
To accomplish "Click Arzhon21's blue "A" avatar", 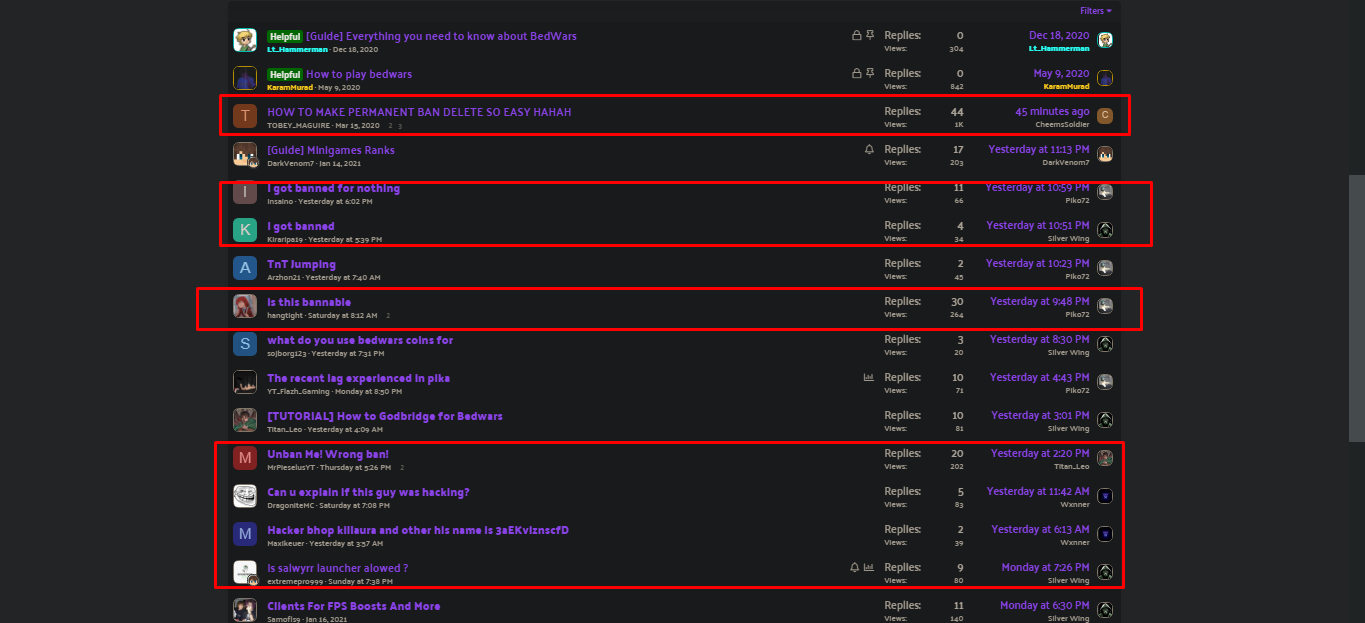I will tap(245, 268).
